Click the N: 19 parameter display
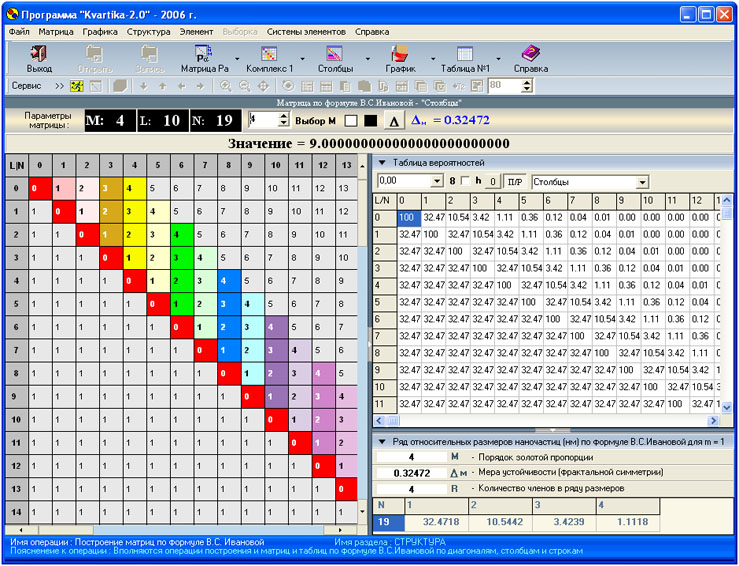The image size is (739, 566). (216, 121)
